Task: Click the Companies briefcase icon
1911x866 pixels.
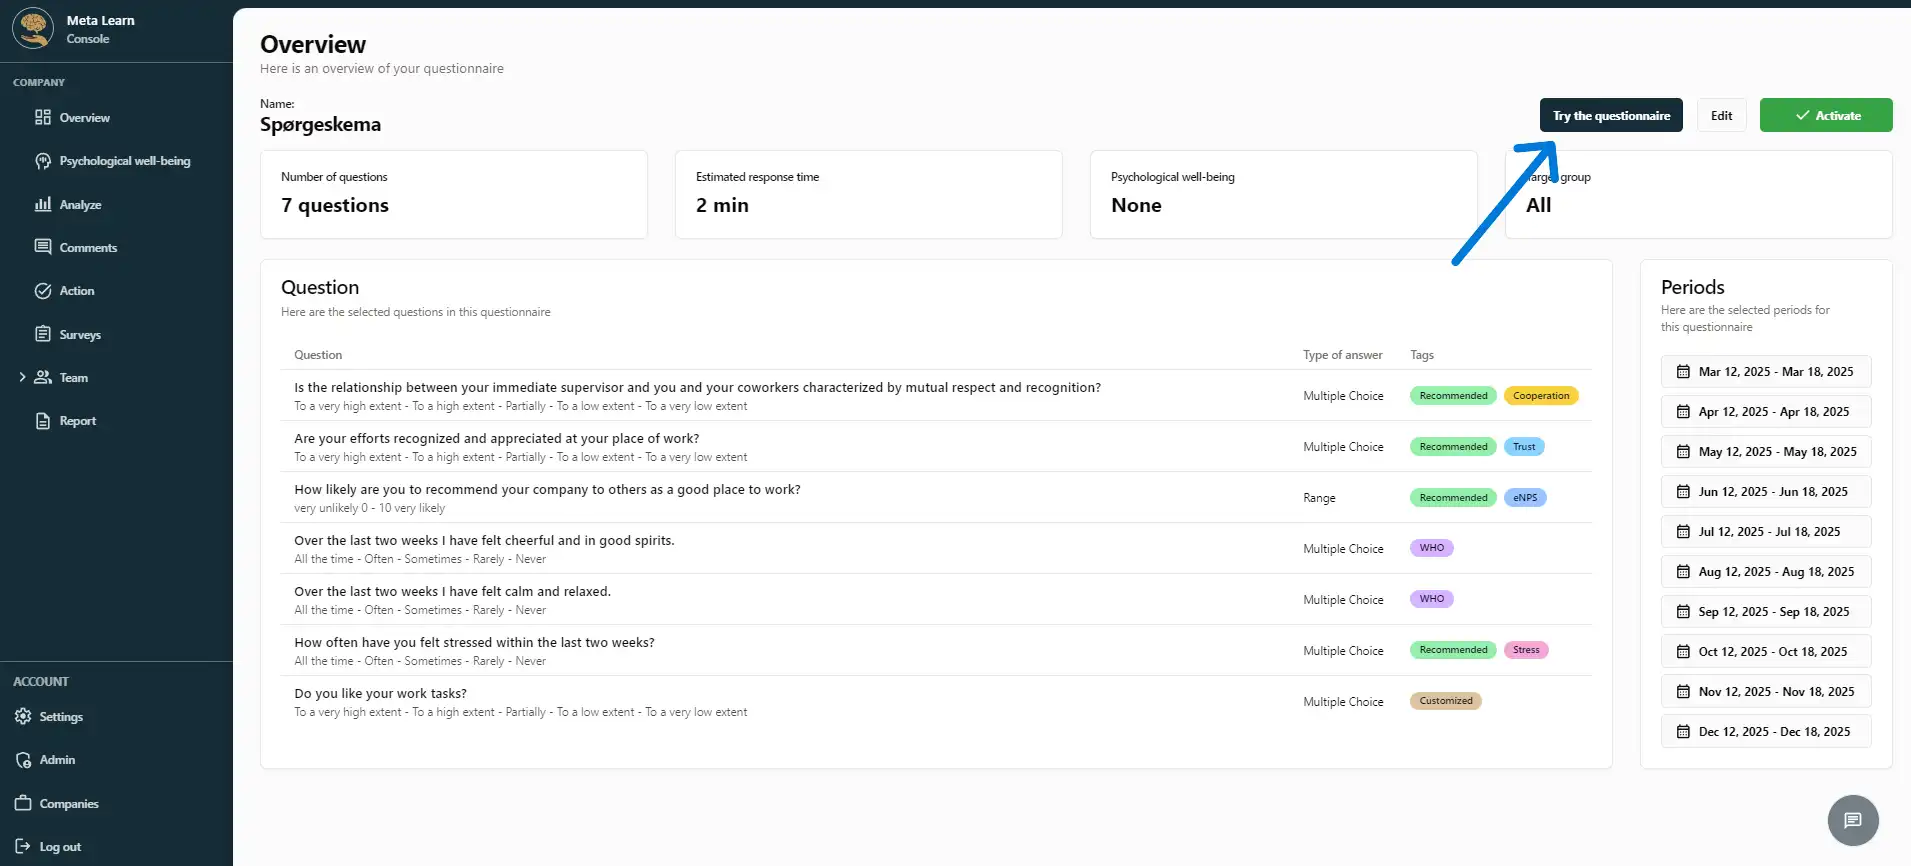Action: pos(23,803)
